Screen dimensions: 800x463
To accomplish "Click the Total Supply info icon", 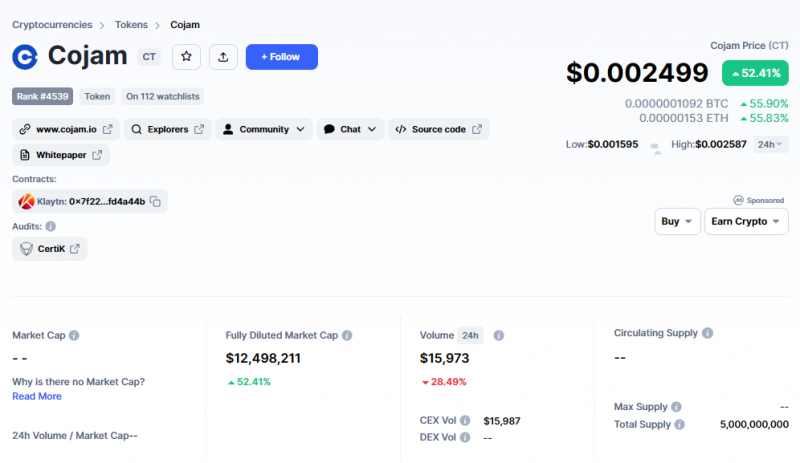I will click(x=680, y=424).
